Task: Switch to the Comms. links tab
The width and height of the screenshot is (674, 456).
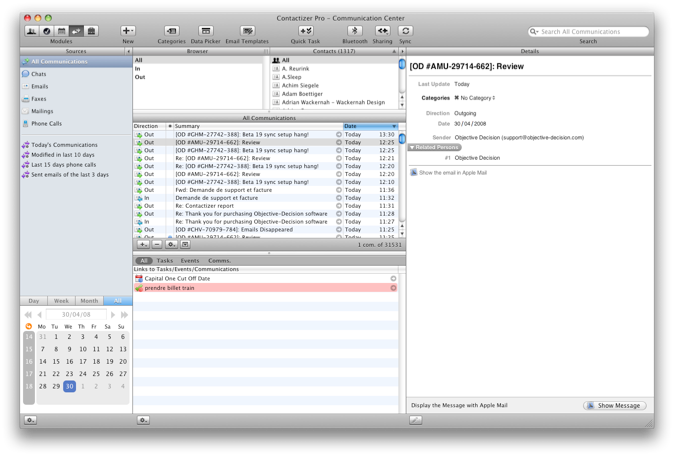Action: 220,261
